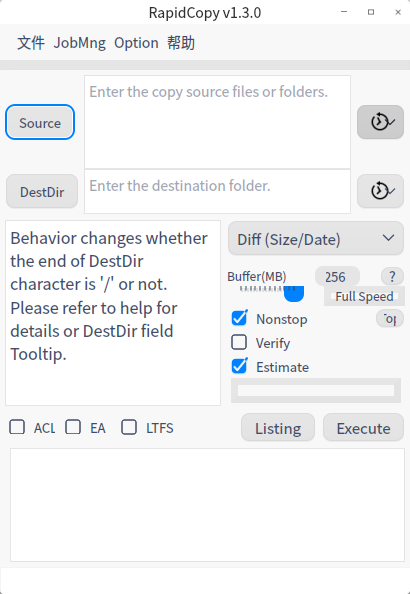
Task: Enable the Verify checkbox
Action: point(239,342)
